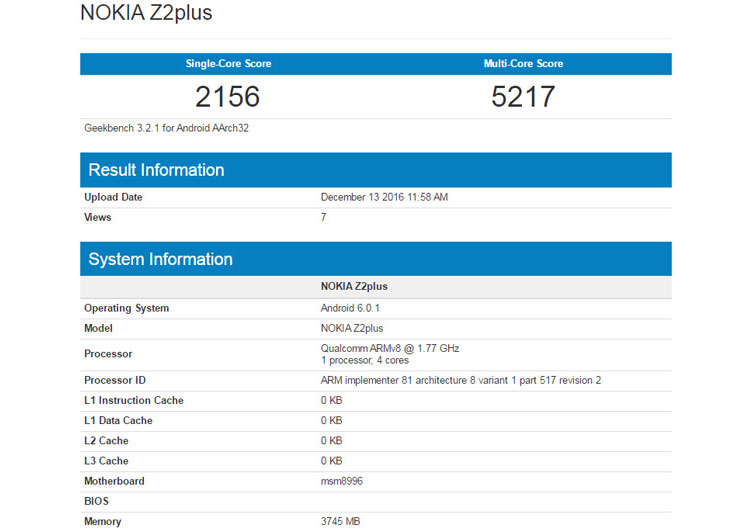
Task: Click the Qualcomm ARMv8 @ 1.77 GHz processor value
Action: (x=390, y=348)
